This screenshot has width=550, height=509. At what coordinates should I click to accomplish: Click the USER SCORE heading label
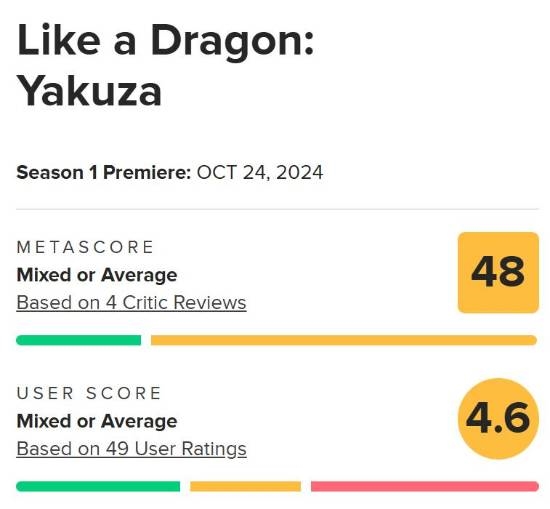89,393
